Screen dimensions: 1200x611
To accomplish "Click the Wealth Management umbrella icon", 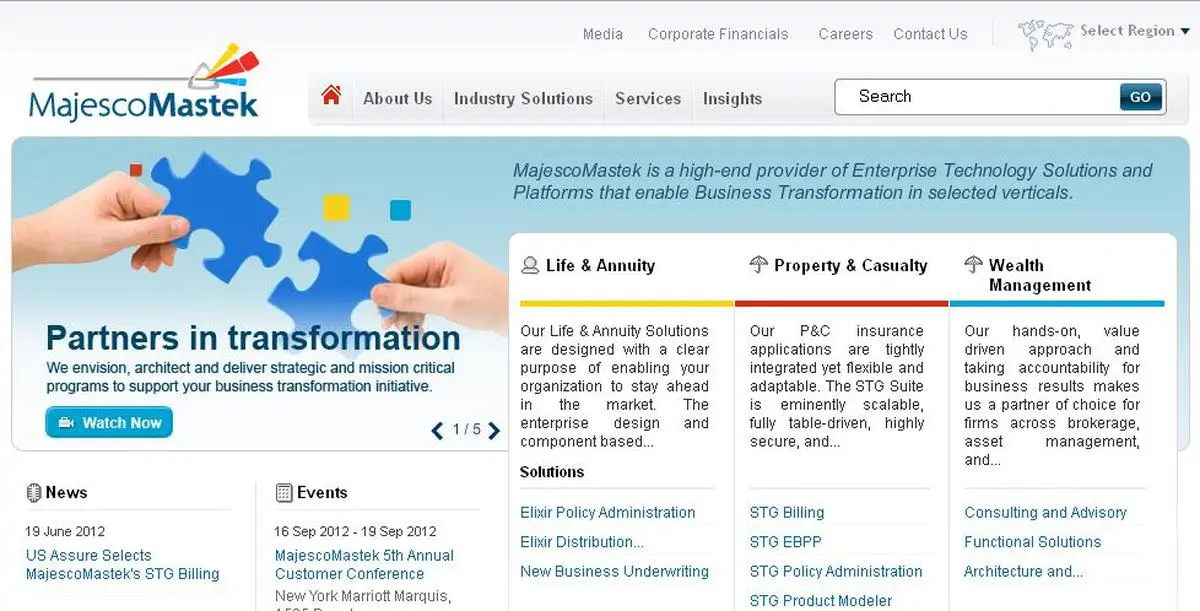I will (x=974, y=265).
